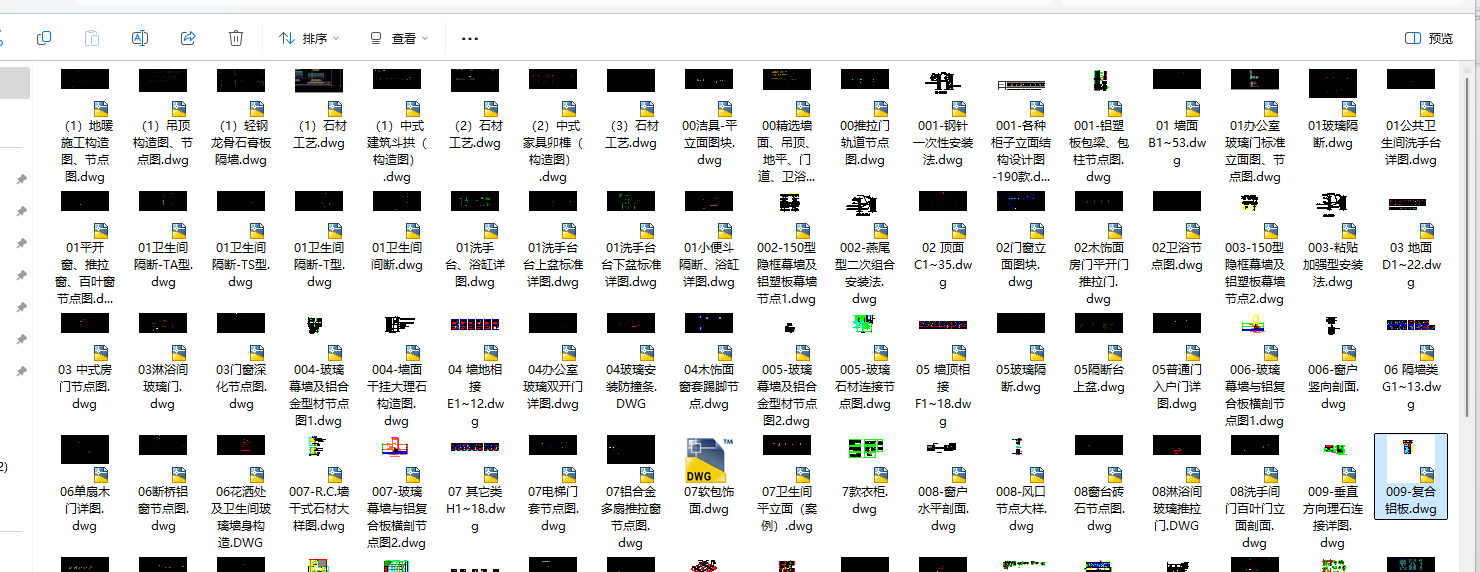This screenshot has height=572, width=1480.
Task: Click the topmost pin icon in left sidebar
Action: [x=21, y=179]
